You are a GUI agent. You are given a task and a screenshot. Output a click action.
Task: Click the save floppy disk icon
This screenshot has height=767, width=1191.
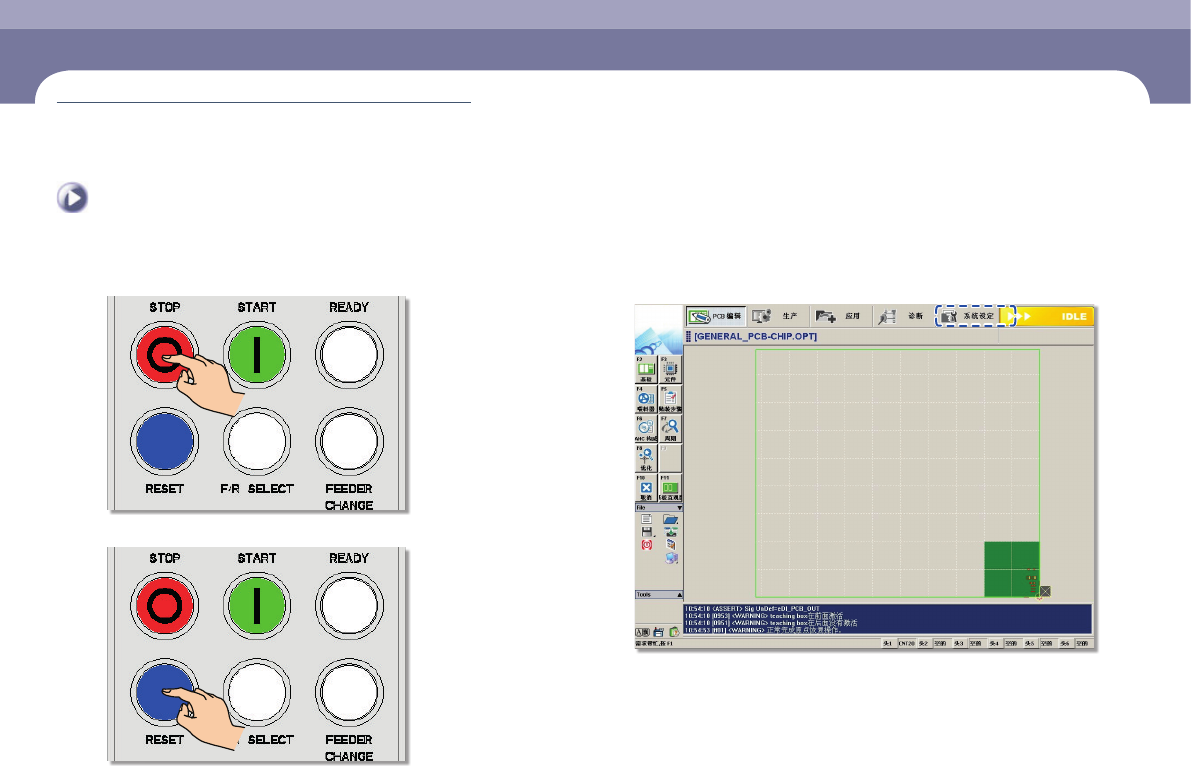pyautogui.click(x=646, y=533)
